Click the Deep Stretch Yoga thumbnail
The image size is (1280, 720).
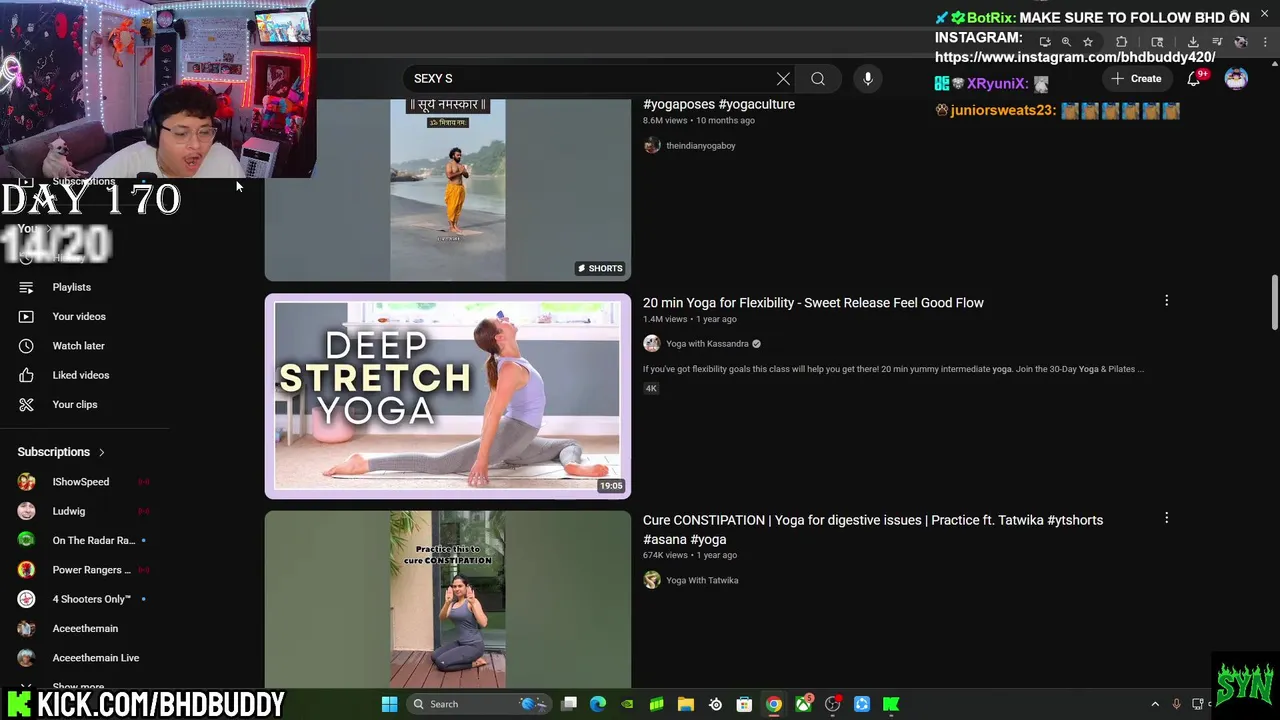(x=448, y=396)
